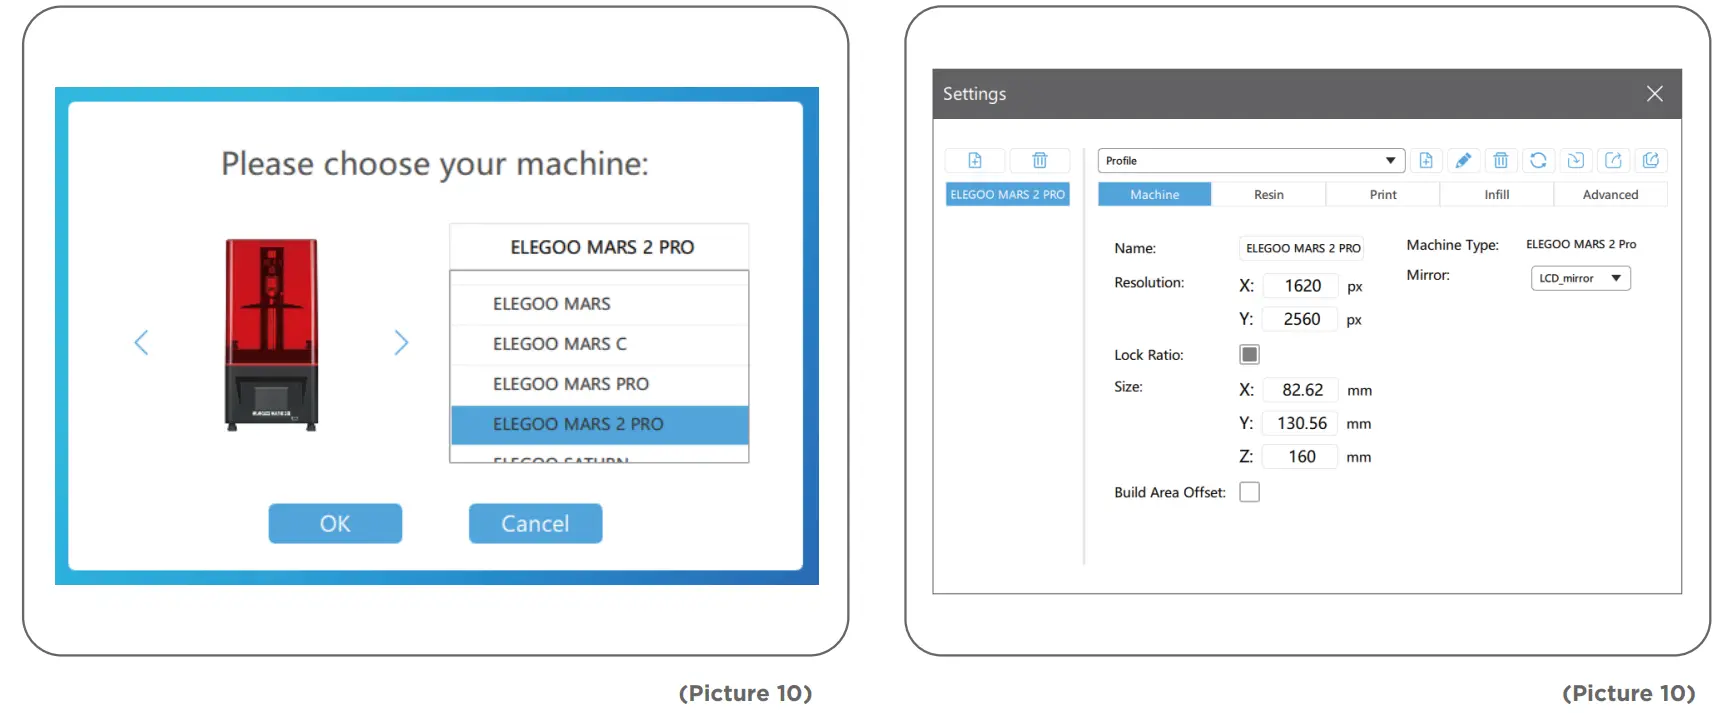Screen dimensions: 1719x713
Task: Export the profile with the single-page arrow icon
Action: pyautogui.click(x=1613, y=160)
